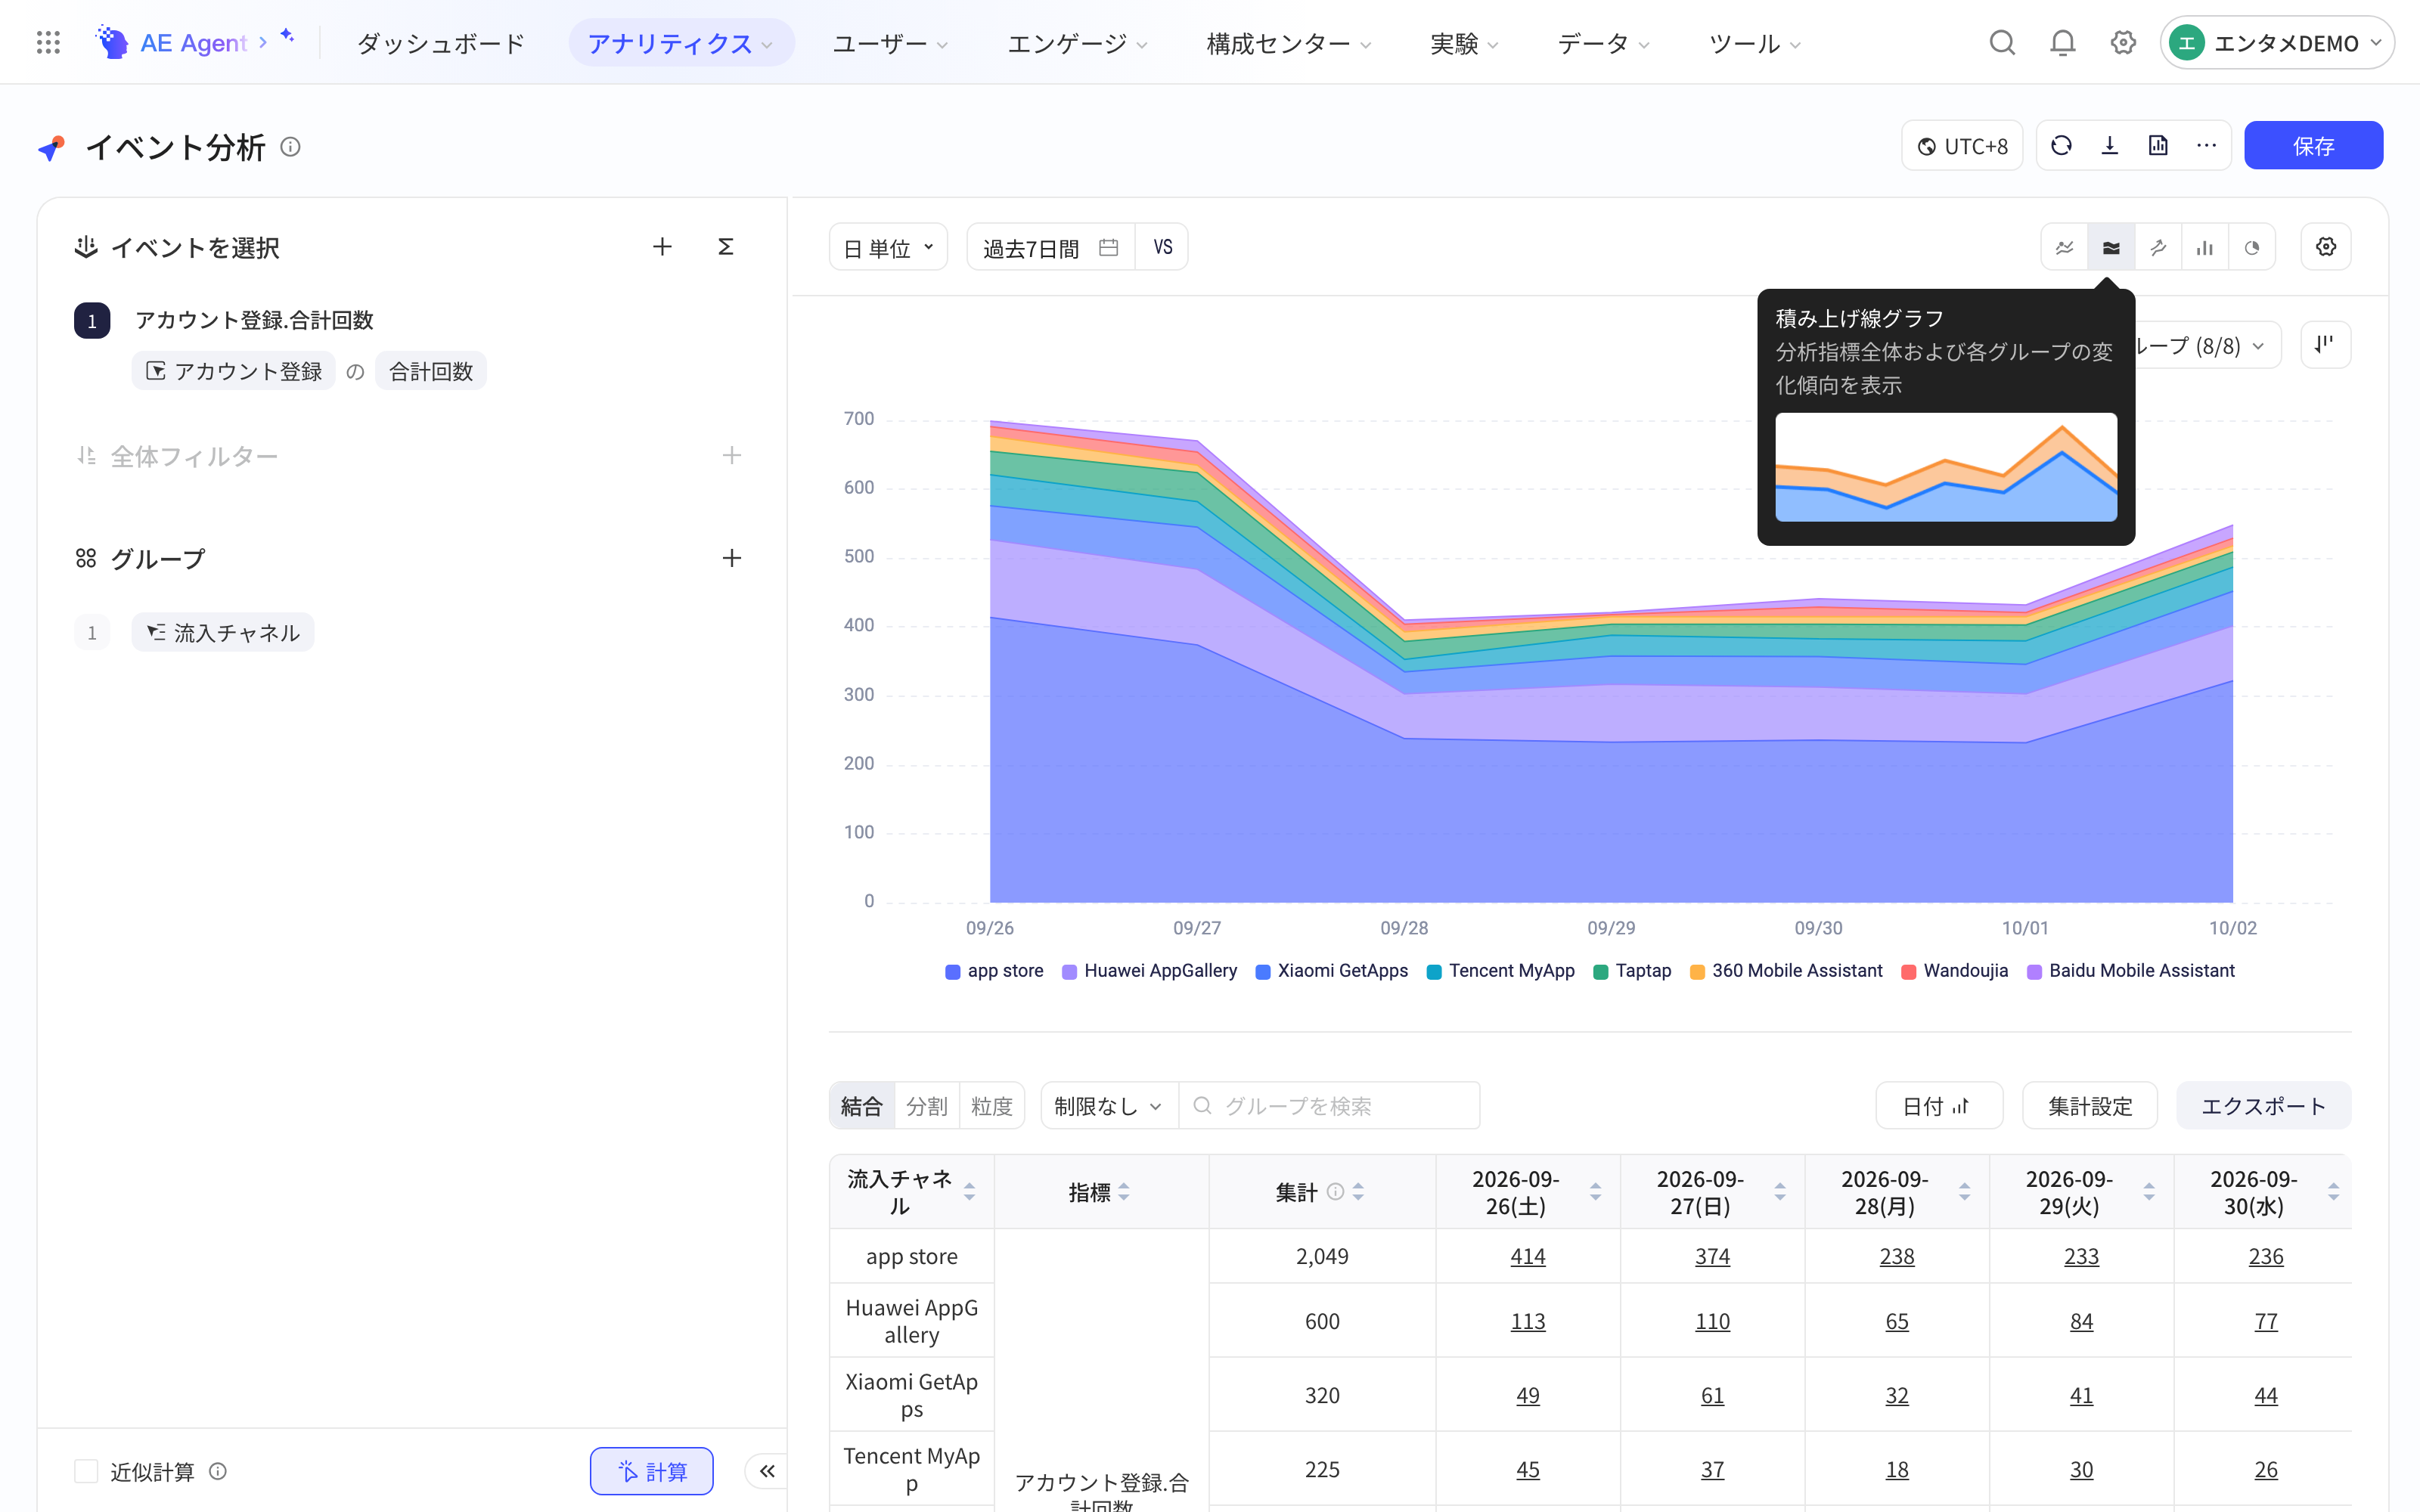Open the ユーザー menu
The height and width of the screenshot is (1512, 2420).
(x=890, y=43)
